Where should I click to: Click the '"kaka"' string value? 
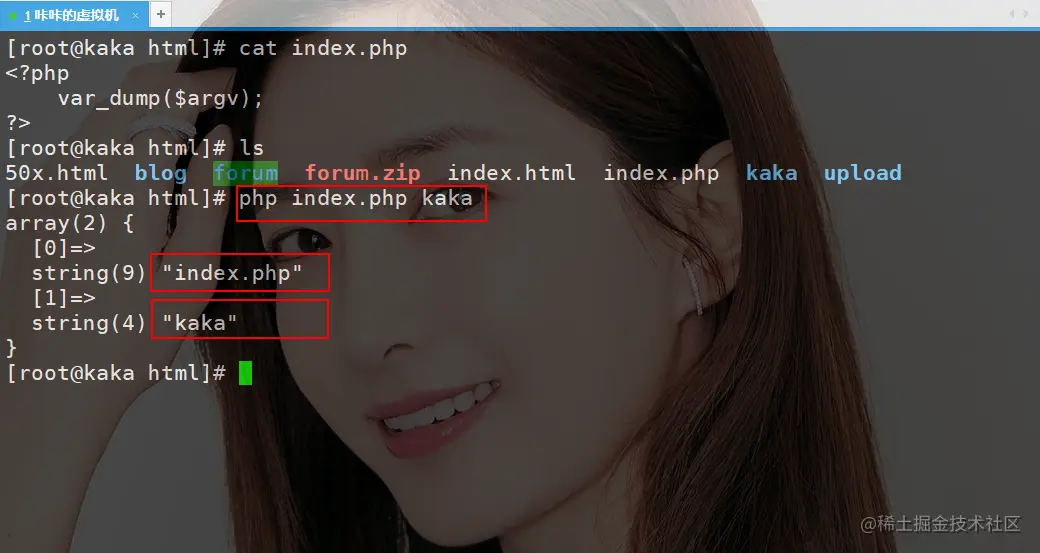click(200, 323)
